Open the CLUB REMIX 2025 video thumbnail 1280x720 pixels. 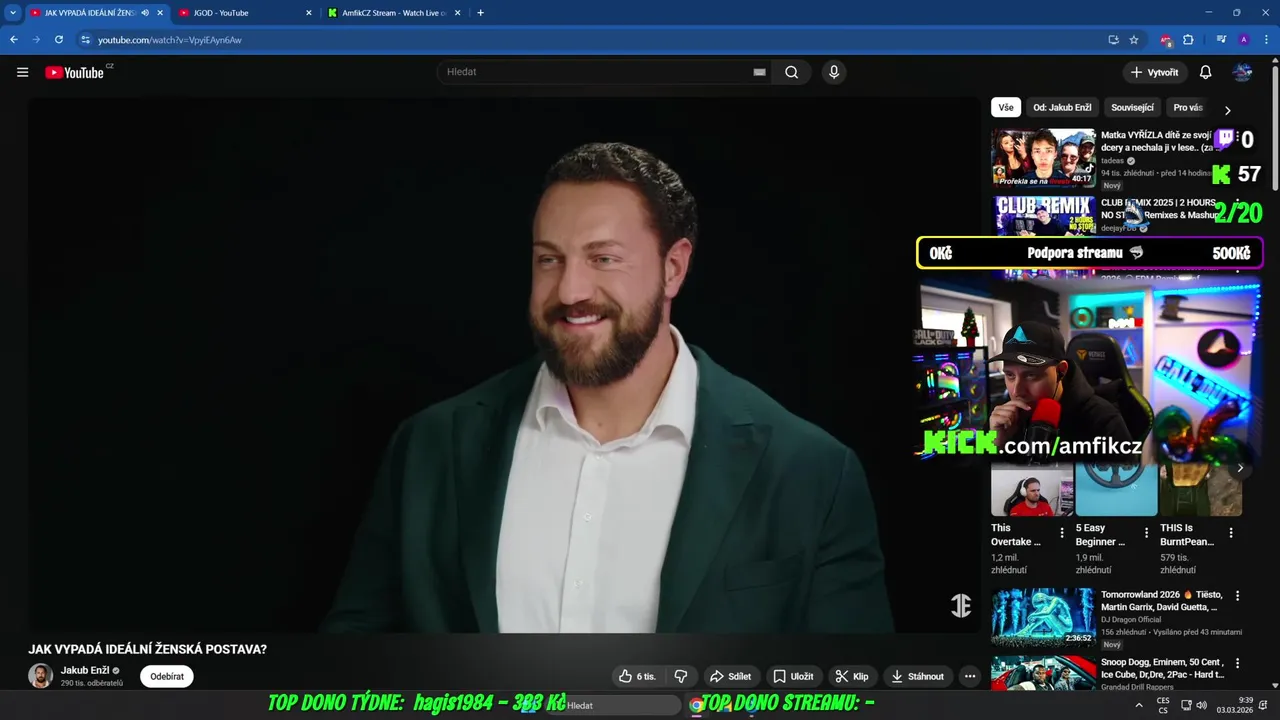[x=1043, y=214]
